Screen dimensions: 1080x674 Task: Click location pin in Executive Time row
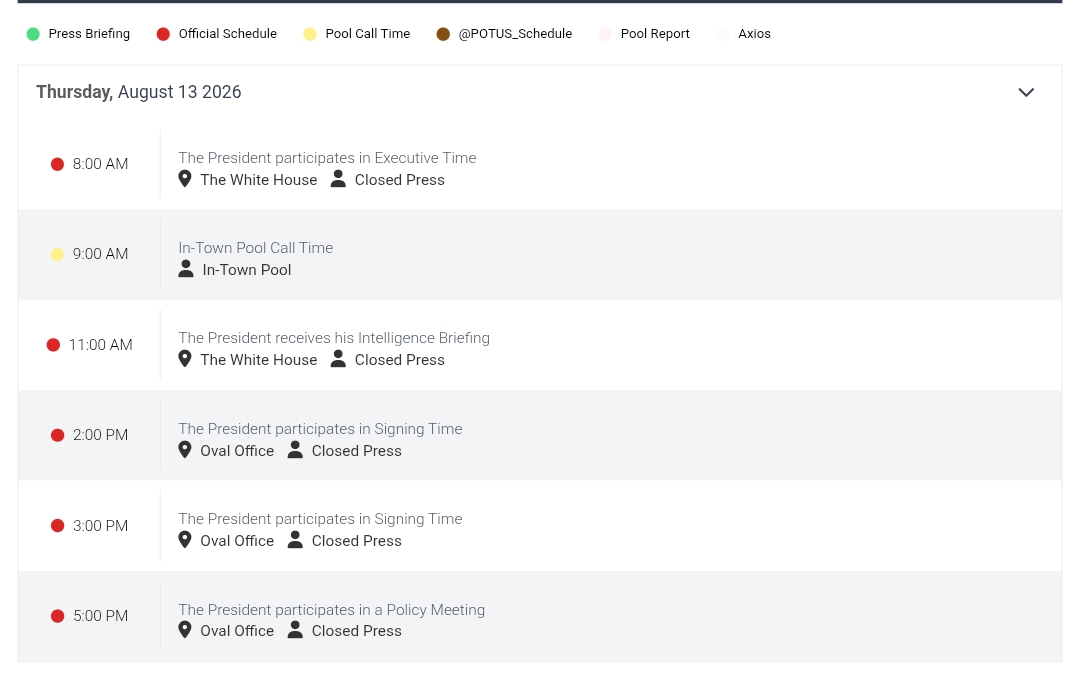pyautogui.click(x=185, y=179)
